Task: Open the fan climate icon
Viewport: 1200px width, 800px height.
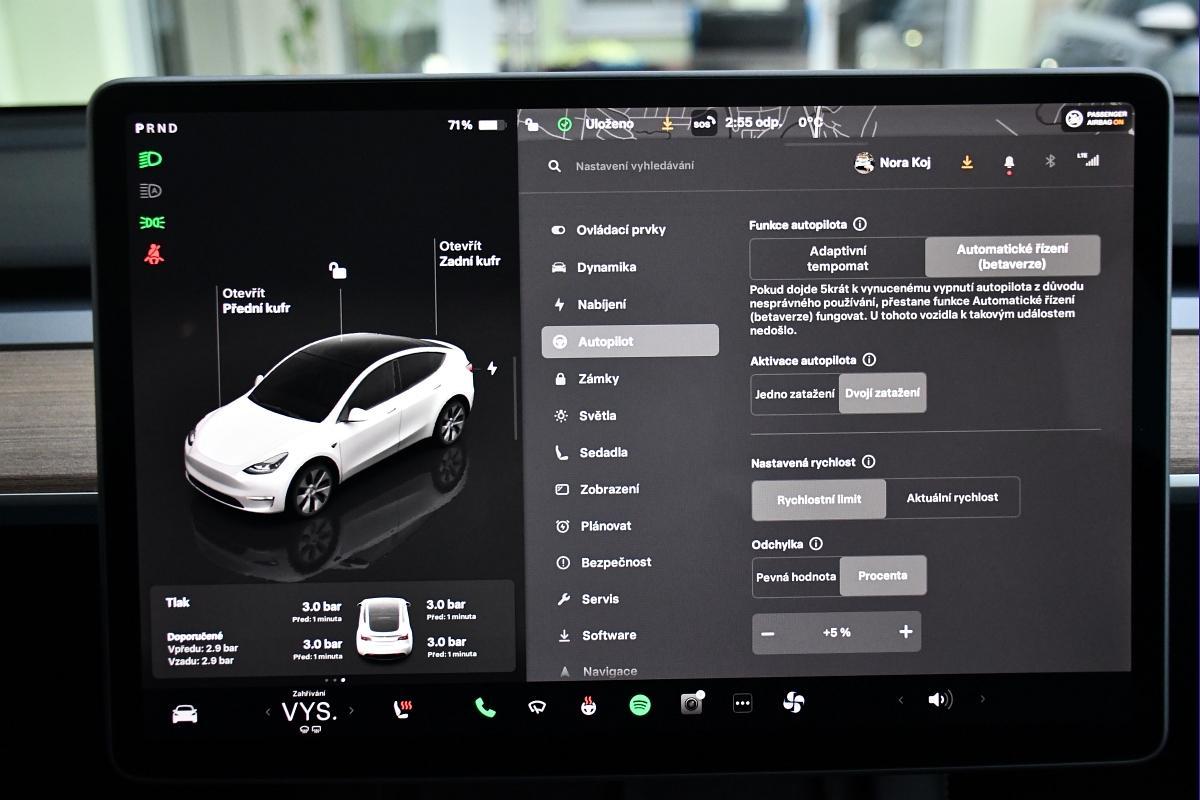Action: click(793, 703)
